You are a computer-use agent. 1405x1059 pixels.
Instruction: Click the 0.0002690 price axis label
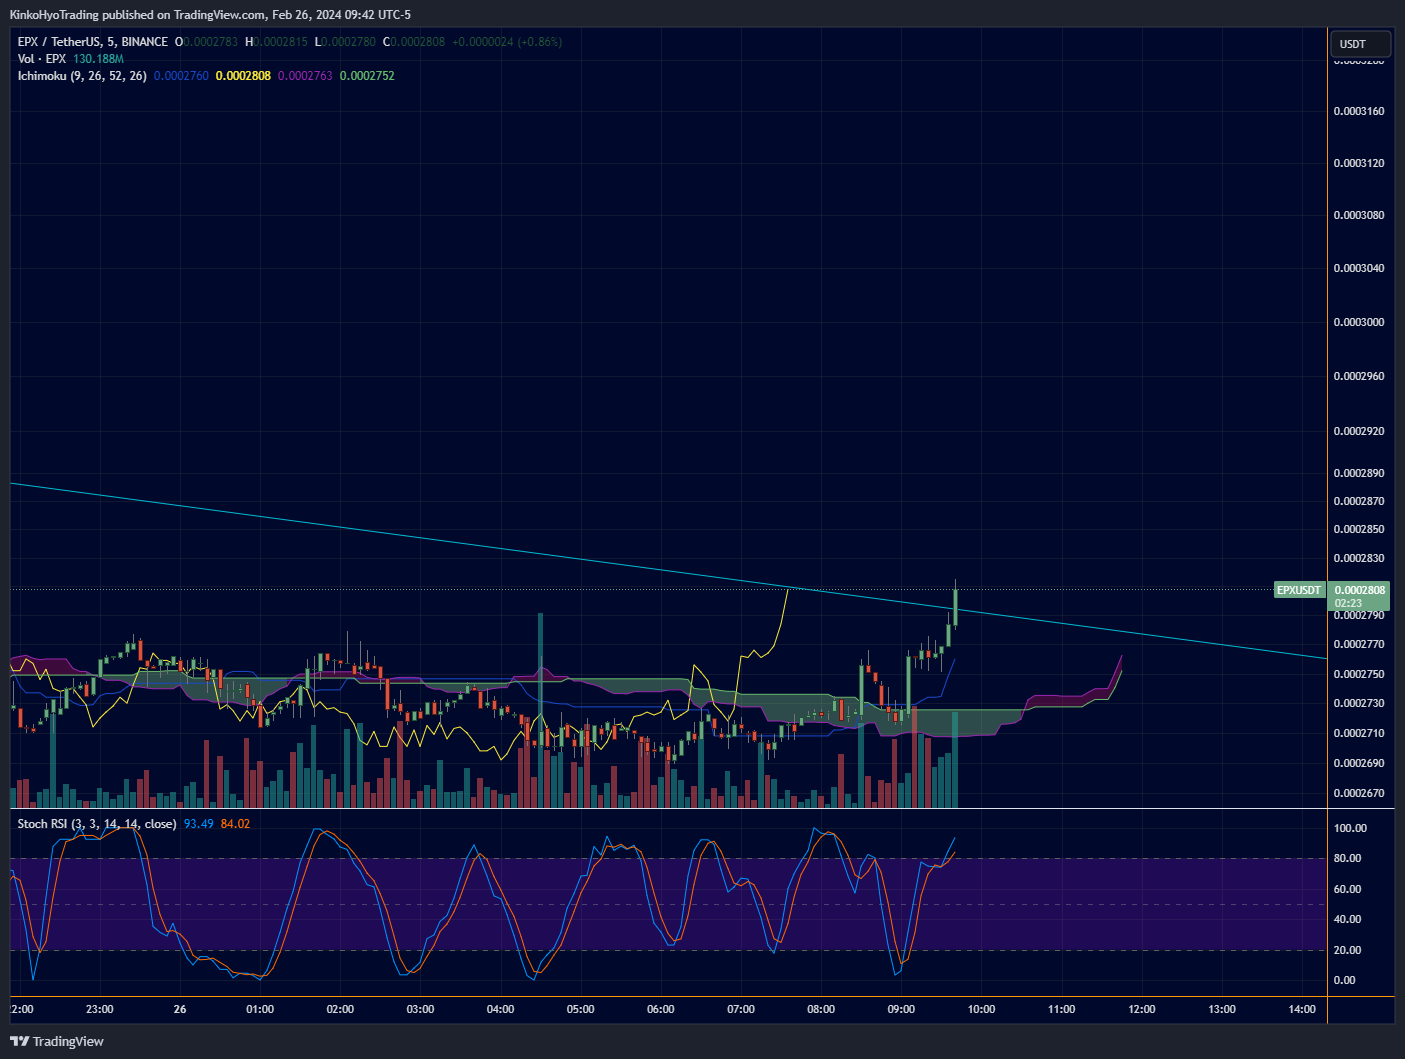[x=1359, y=763]
